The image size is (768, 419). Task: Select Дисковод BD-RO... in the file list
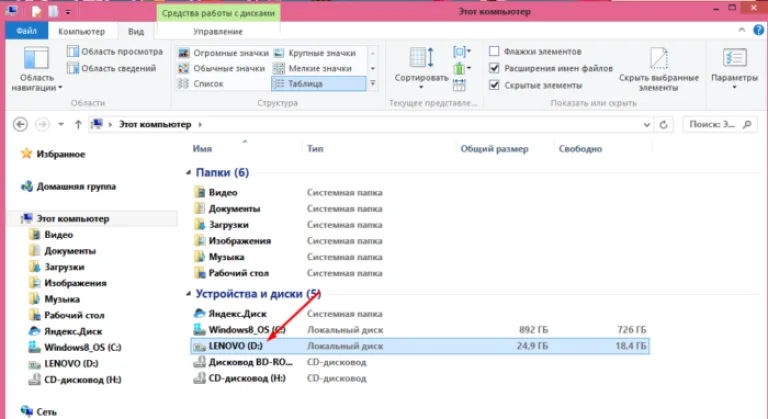(243, 362)
